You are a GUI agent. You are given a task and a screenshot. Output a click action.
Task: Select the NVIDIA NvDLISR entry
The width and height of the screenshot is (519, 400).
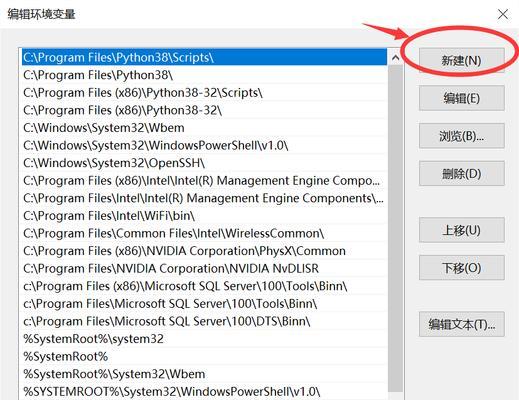(204, 269)
